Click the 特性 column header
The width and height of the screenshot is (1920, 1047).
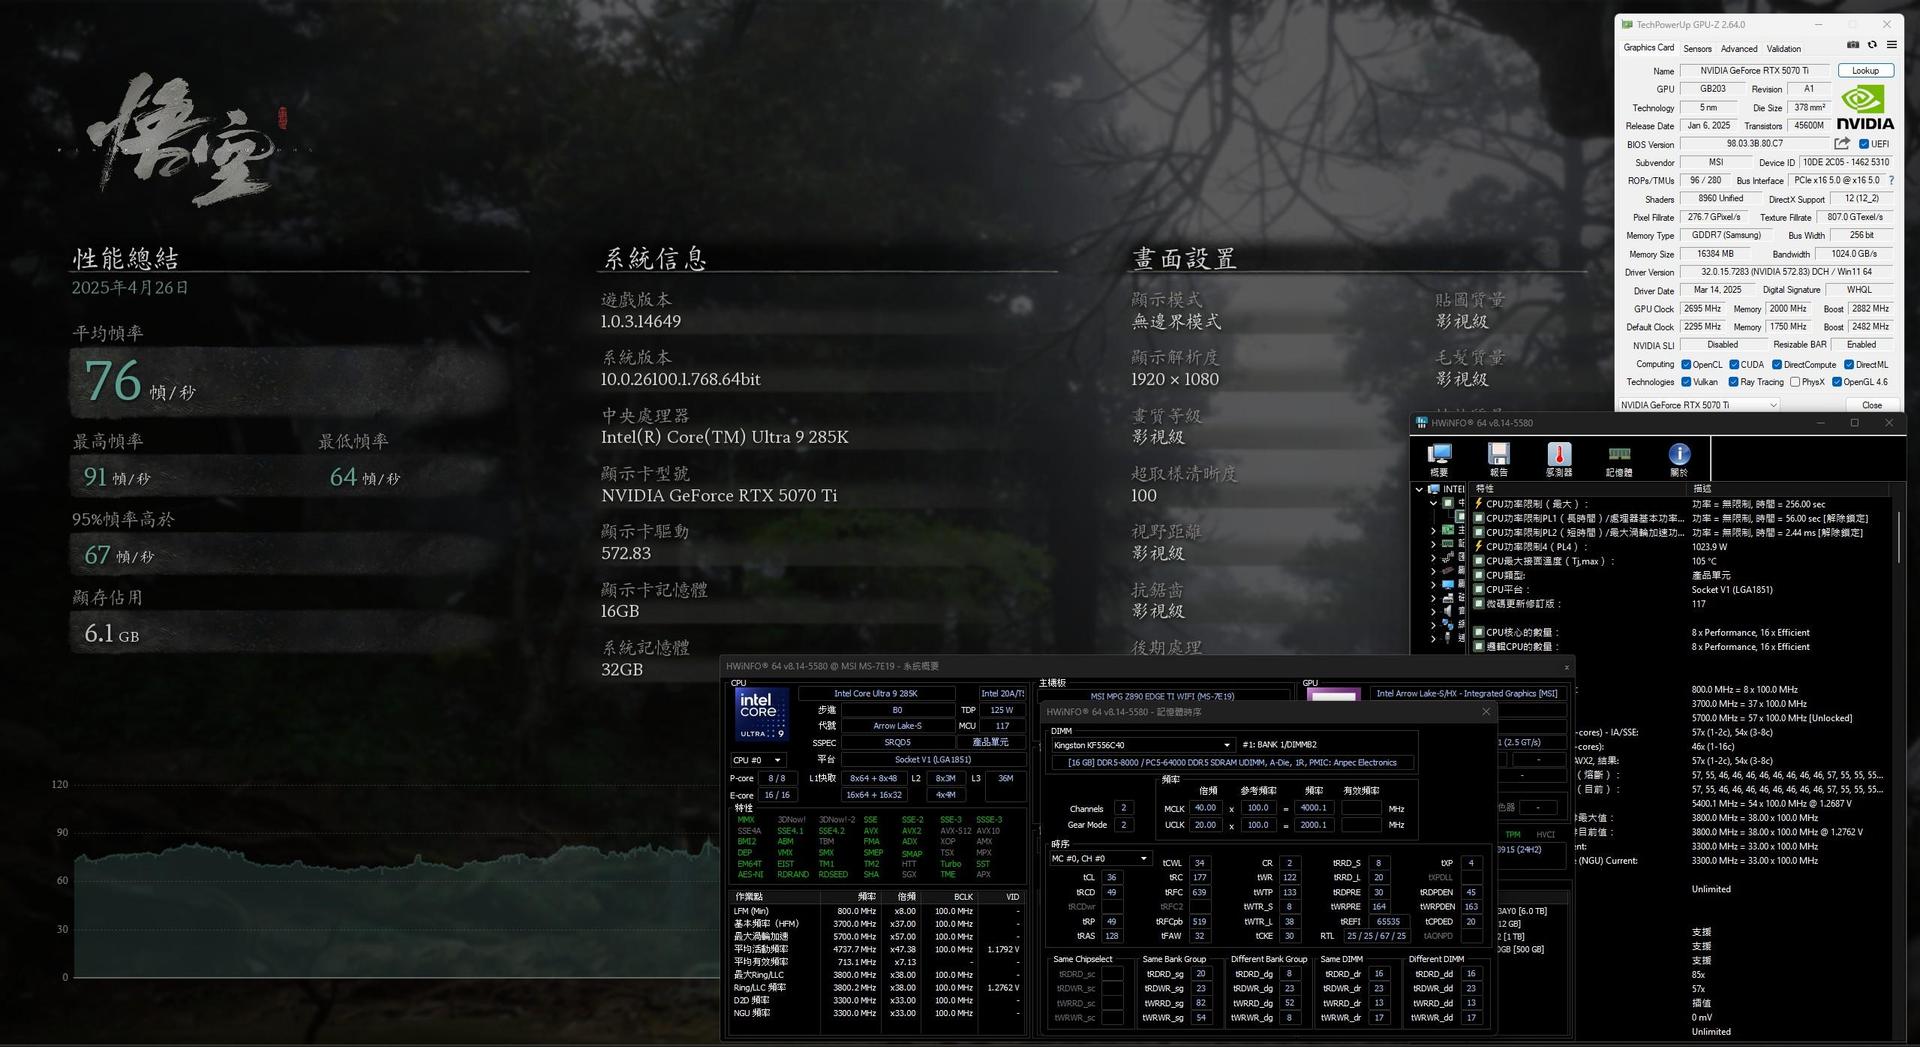1579,489
